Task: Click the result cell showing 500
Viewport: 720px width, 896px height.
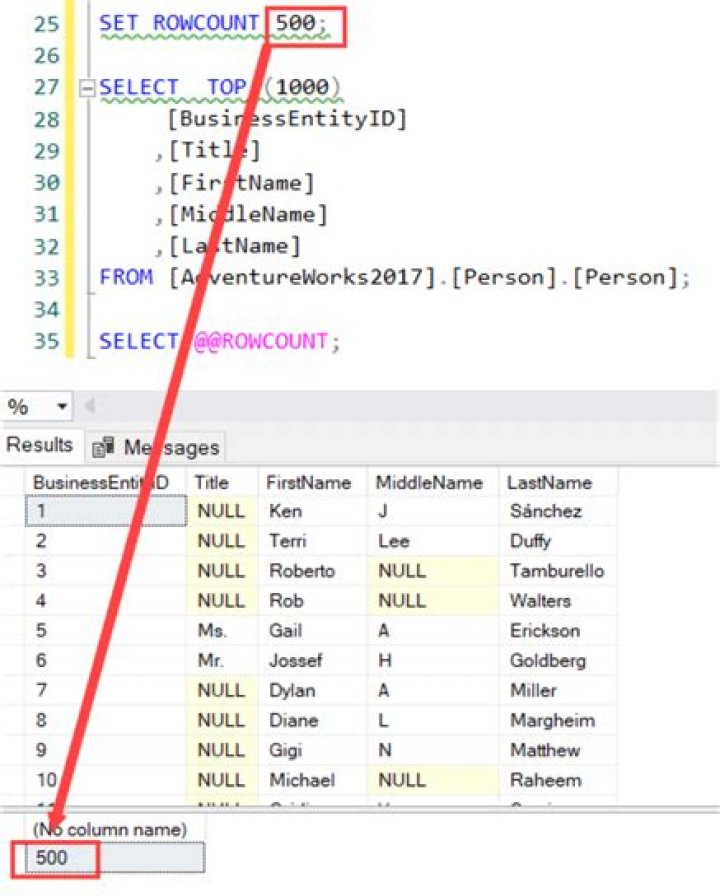Action: coord(114,857)
